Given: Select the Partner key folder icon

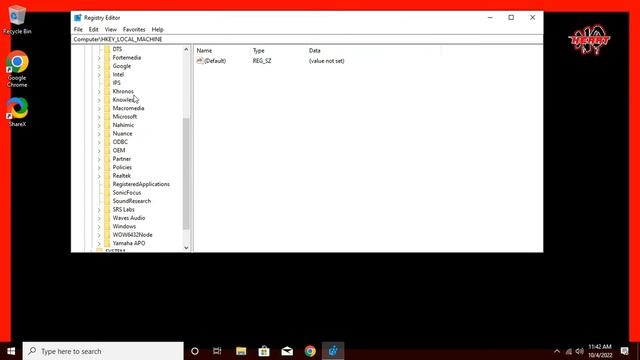Looking at the screenshot, I should [x=107, y=159].
